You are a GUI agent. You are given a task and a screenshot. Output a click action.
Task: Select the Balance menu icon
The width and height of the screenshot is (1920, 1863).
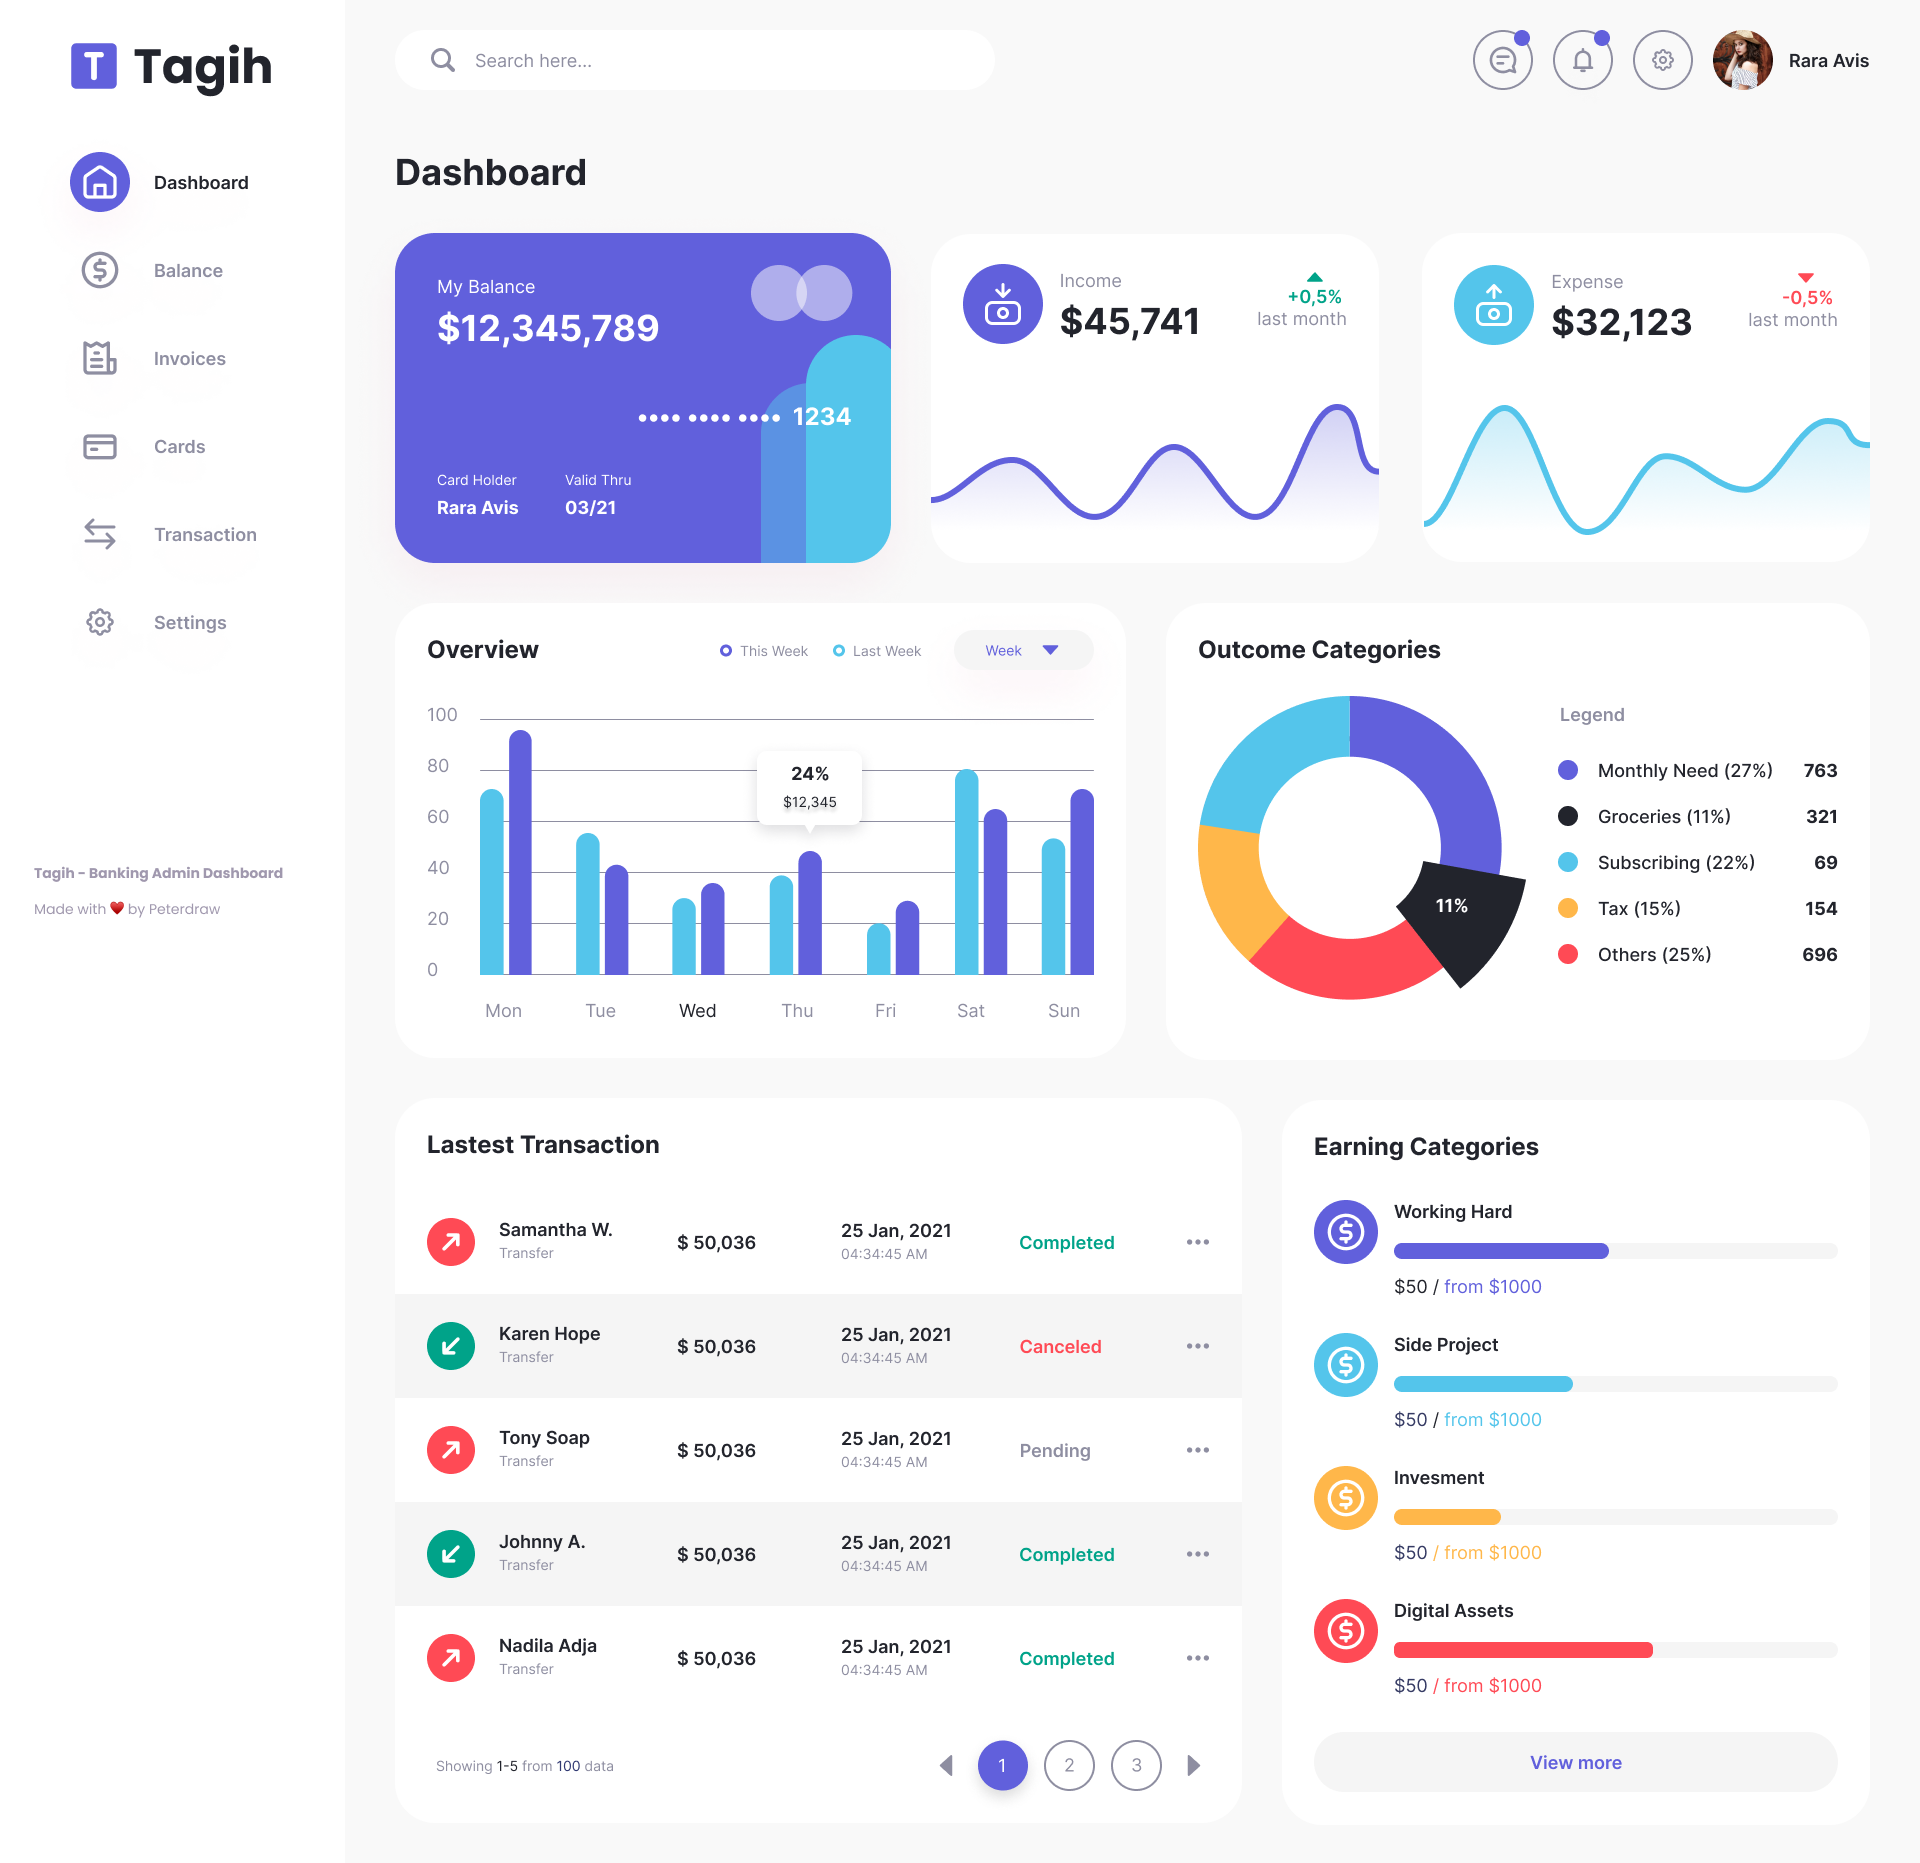pyautogui.click(x=98, y=267)
